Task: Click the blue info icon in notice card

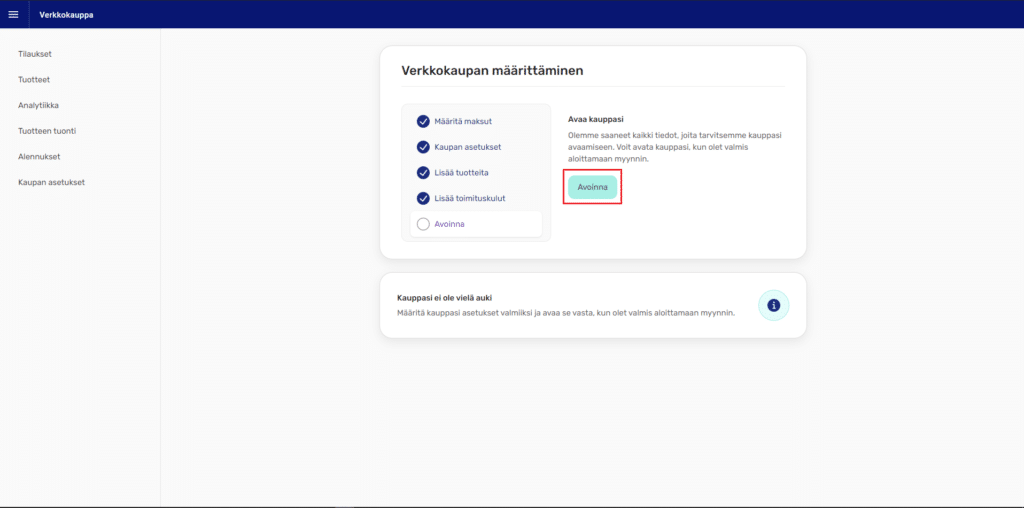Action: coord(773,305)
